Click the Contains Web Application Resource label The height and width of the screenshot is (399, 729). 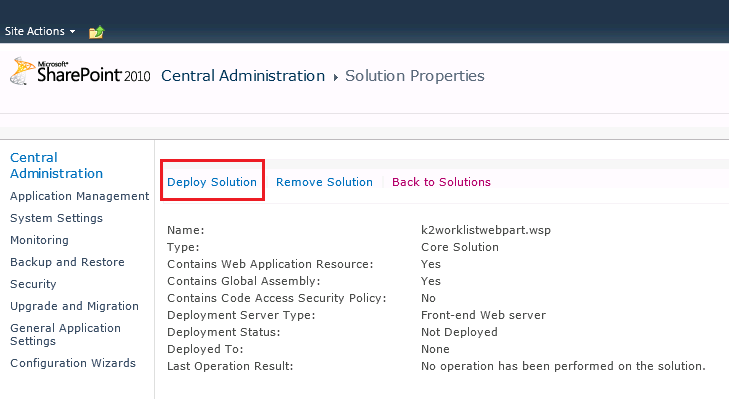[270, 264]
